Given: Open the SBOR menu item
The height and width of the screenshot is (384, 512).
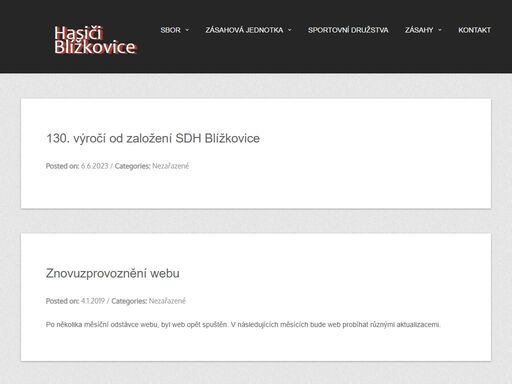Looking at the screenshot, I should (170, 30).
